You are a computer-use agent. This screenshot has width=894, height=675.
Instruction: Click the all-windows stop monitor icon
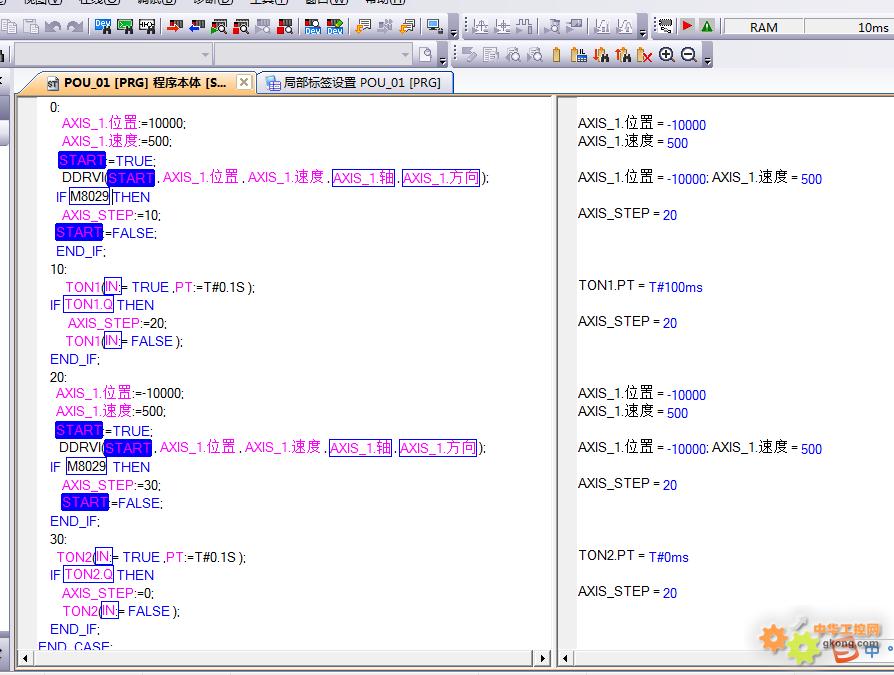pyautogui.click(x=285, y=26)
